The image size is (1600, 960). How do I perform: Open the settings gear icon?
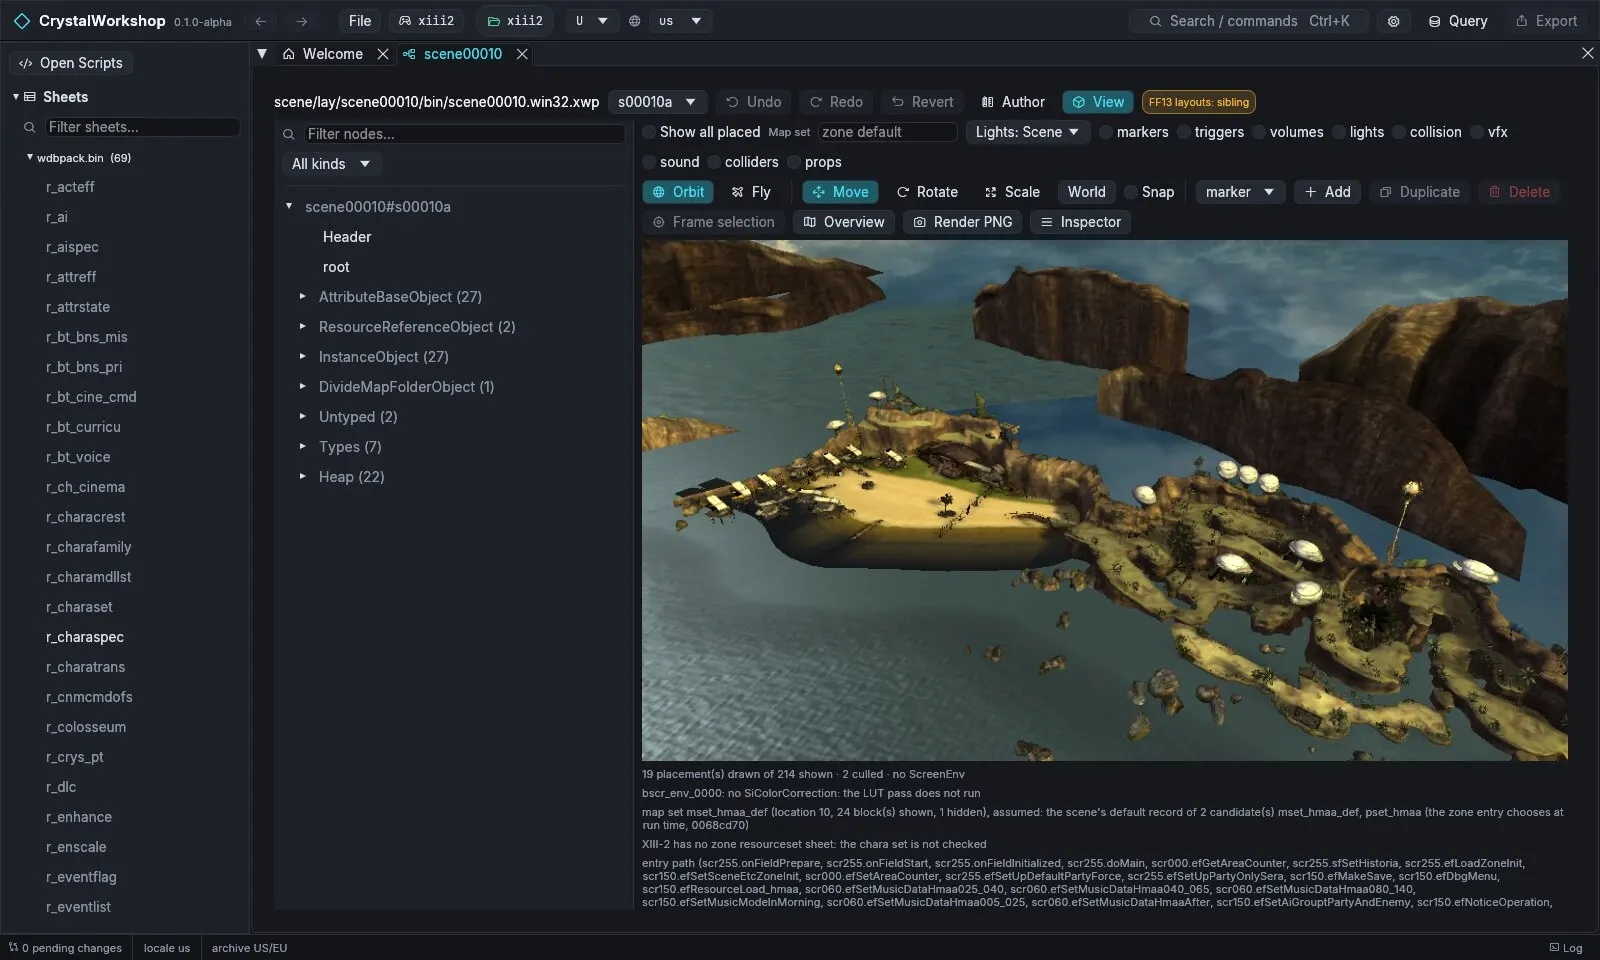click(1393, 21)
